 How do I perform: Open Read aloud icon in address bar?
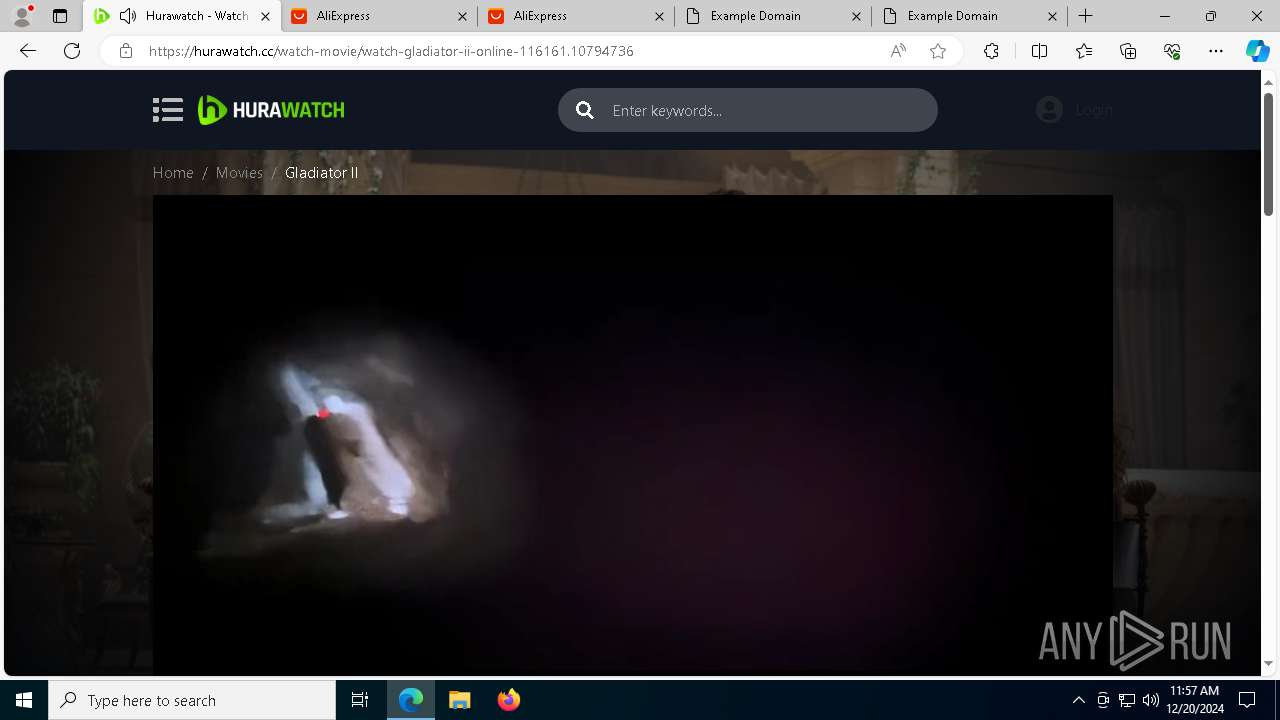[898, 51]
